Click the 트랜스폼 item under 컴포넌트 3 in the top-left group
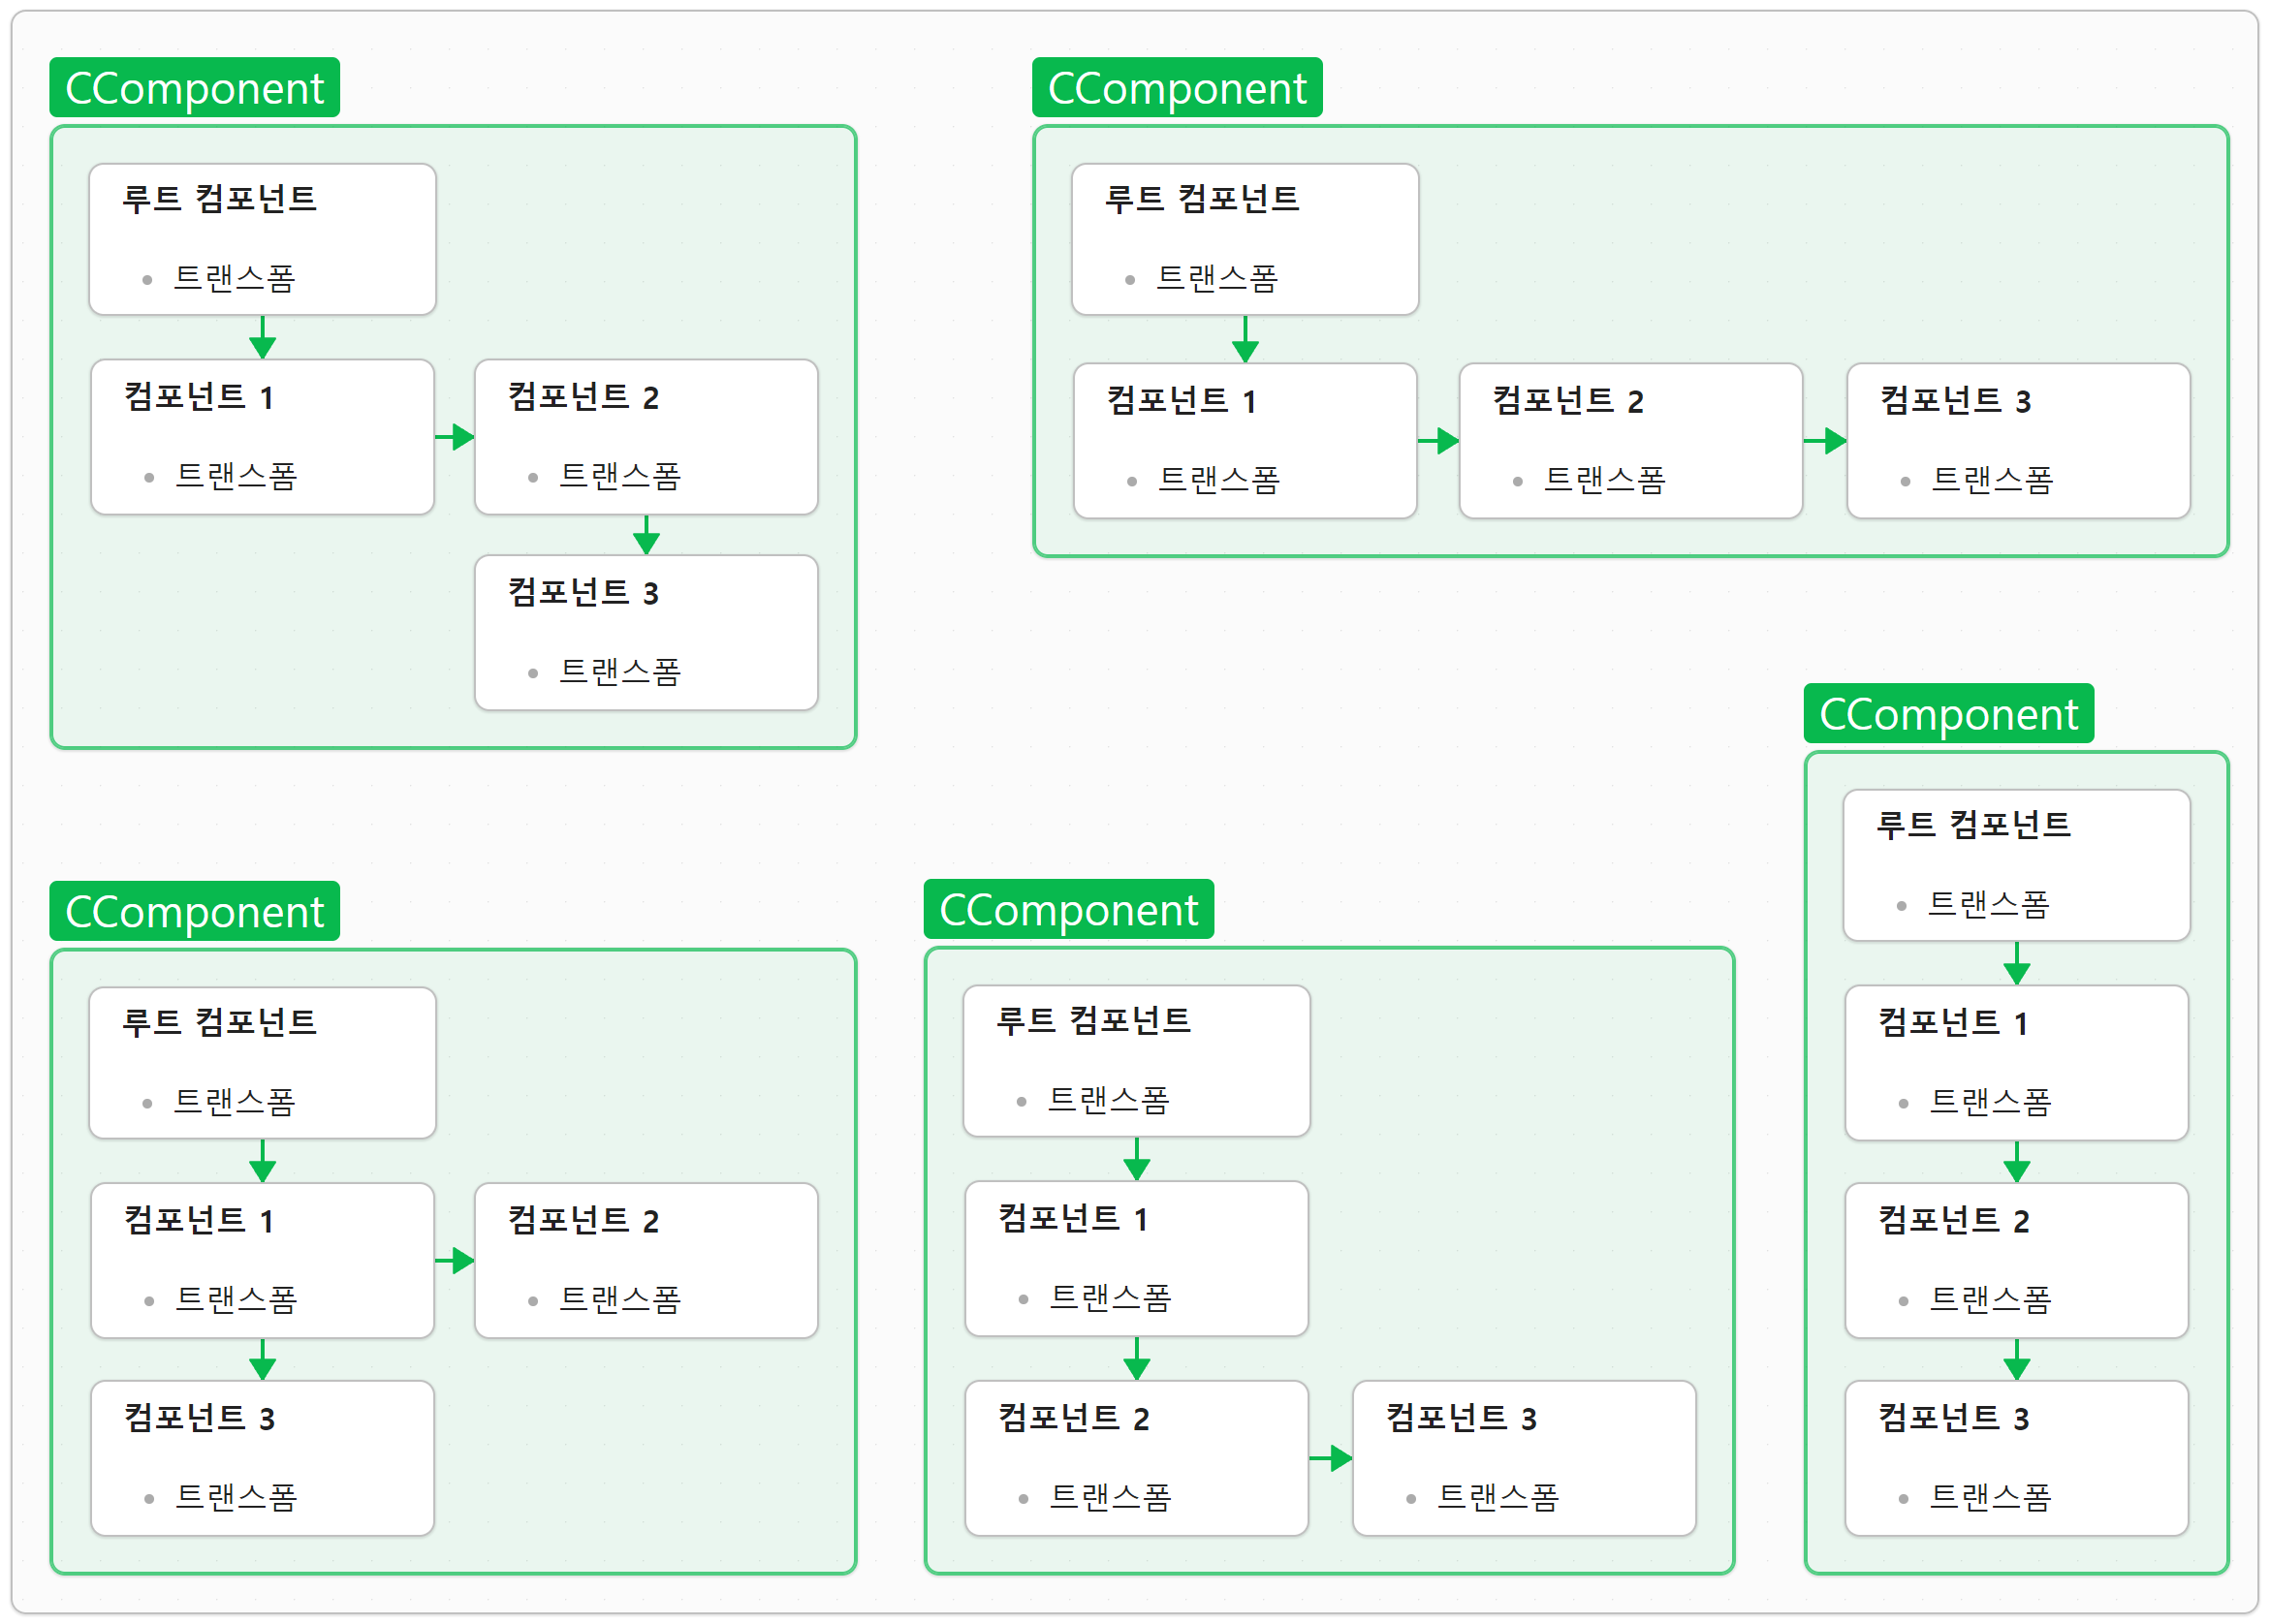Screen dimensions: 2270x1624 (620, 671)
